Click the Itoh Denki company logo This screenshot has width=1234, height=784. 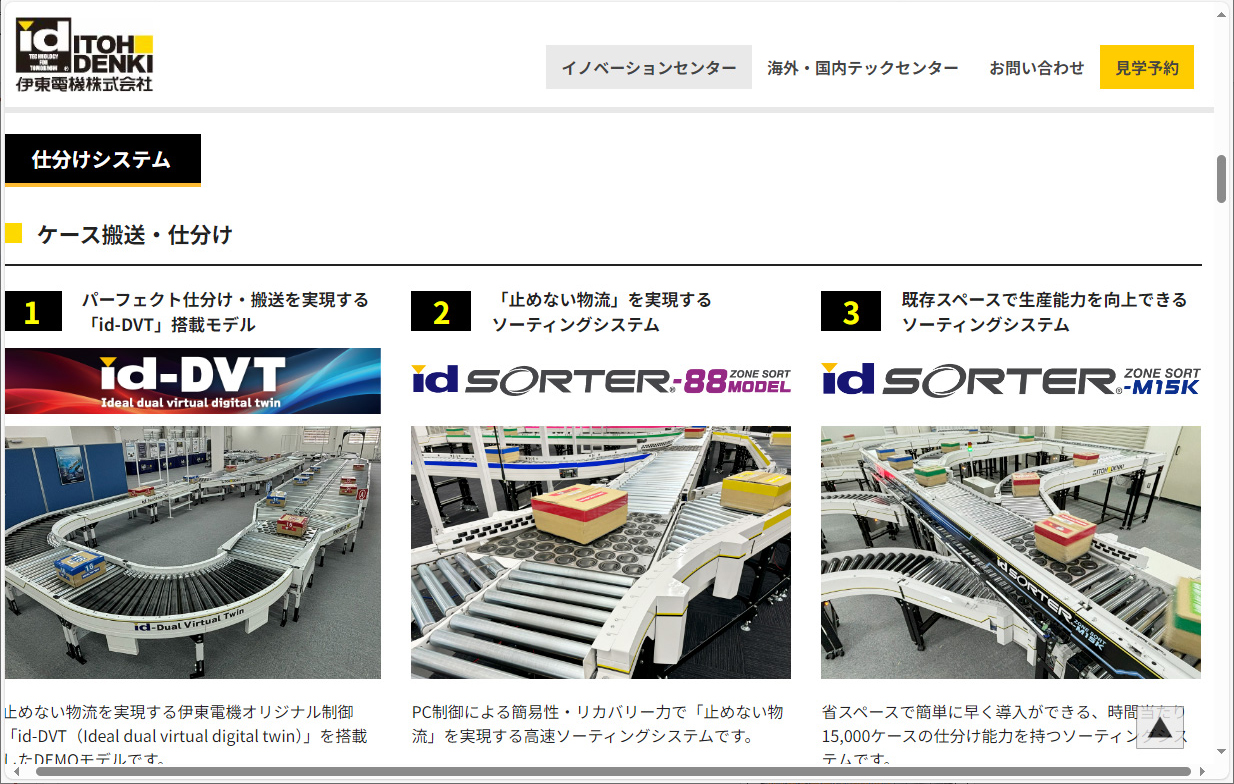click(85, 56)
